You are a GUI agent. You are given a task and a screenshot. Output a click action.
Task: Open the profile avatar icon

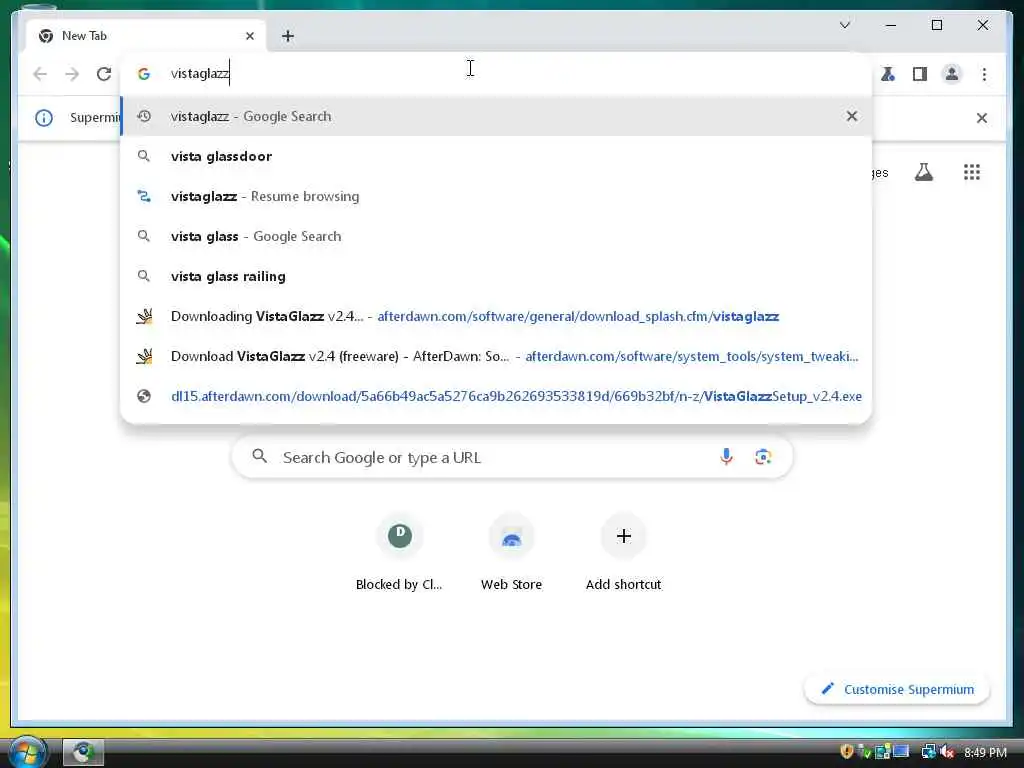[x=952, y=74]
